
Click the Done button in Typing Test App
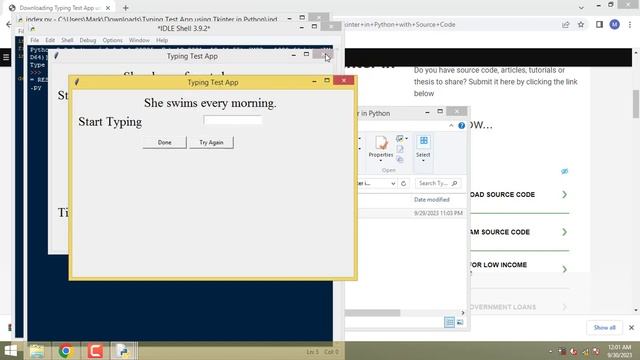point(164,142)
